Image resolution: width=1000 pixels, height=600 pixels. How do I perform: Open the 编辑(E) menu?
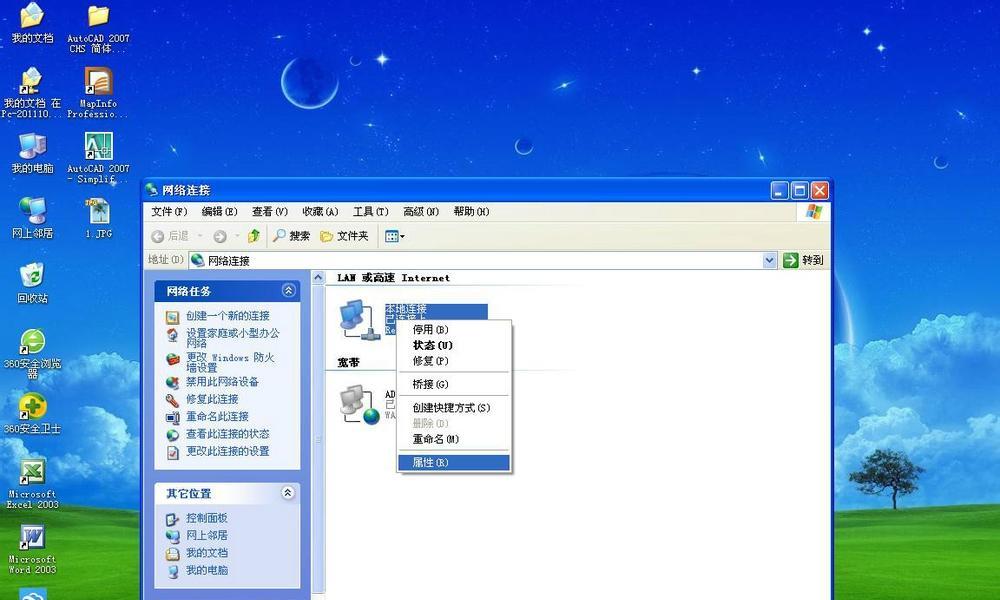coord(219,212)
